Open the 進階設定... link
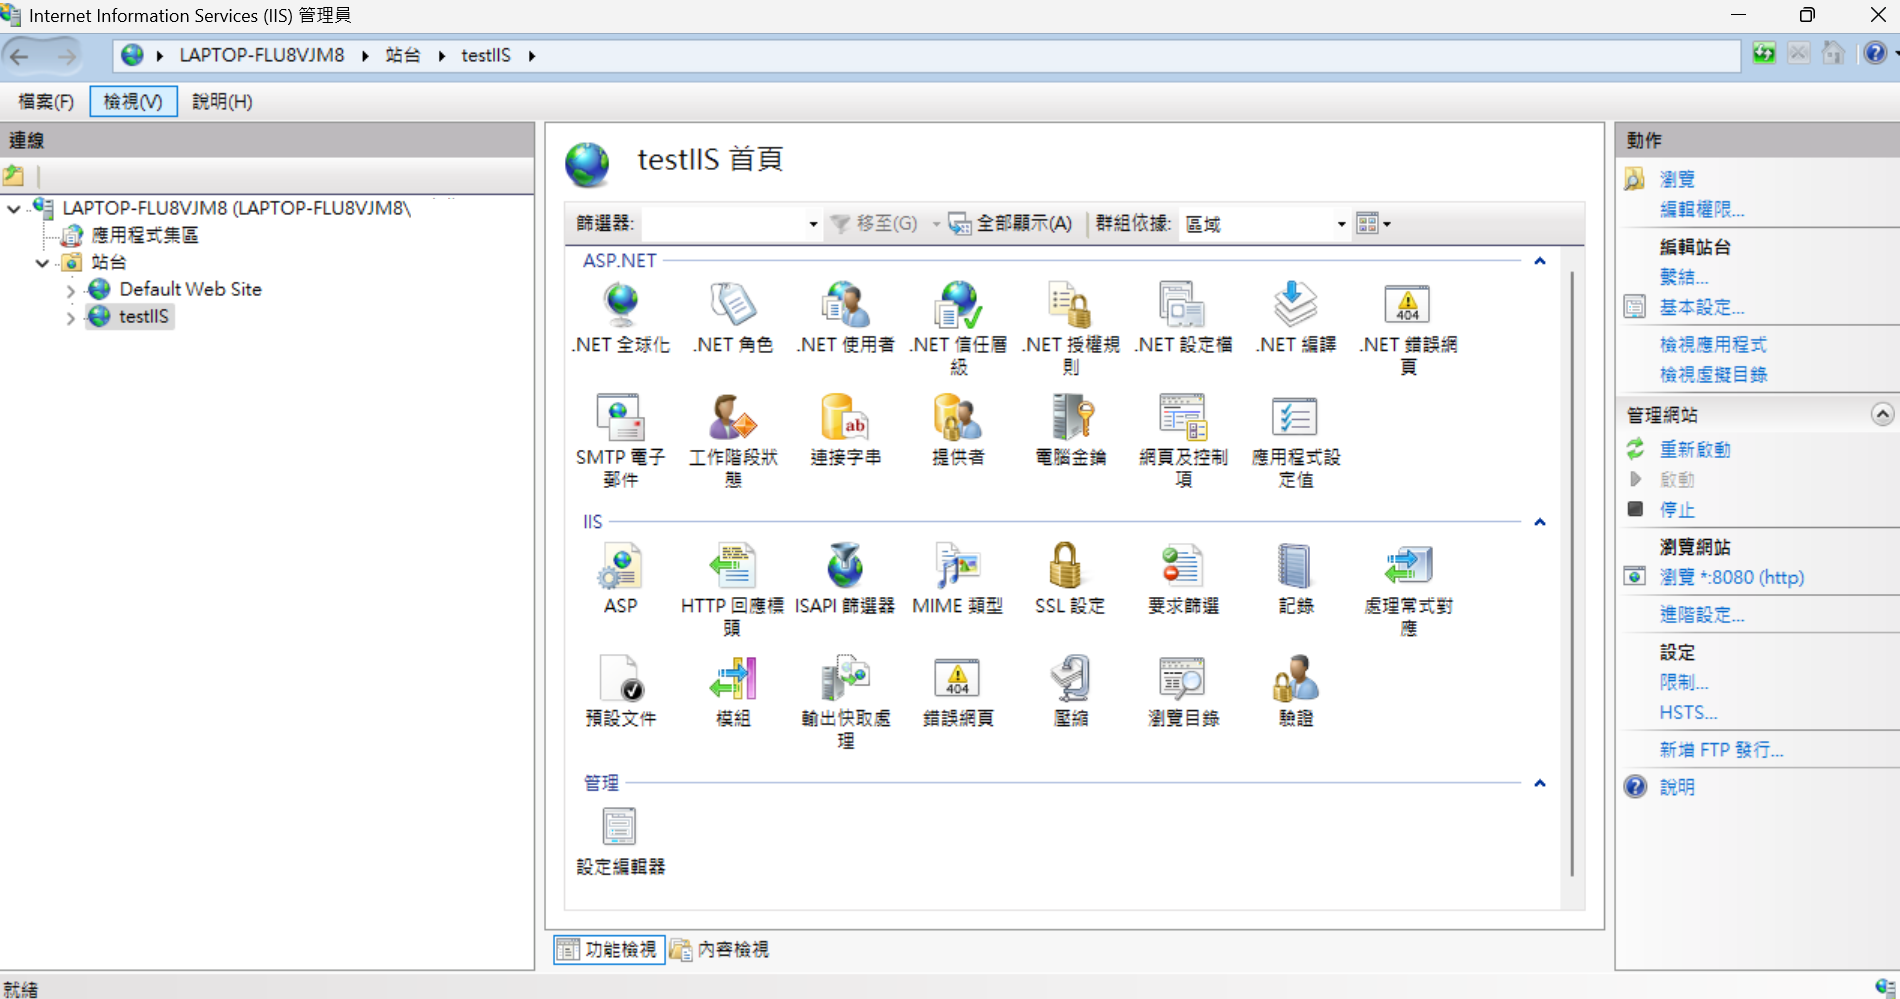Viewport: 1900px width, 999px height. (1702, 614)
